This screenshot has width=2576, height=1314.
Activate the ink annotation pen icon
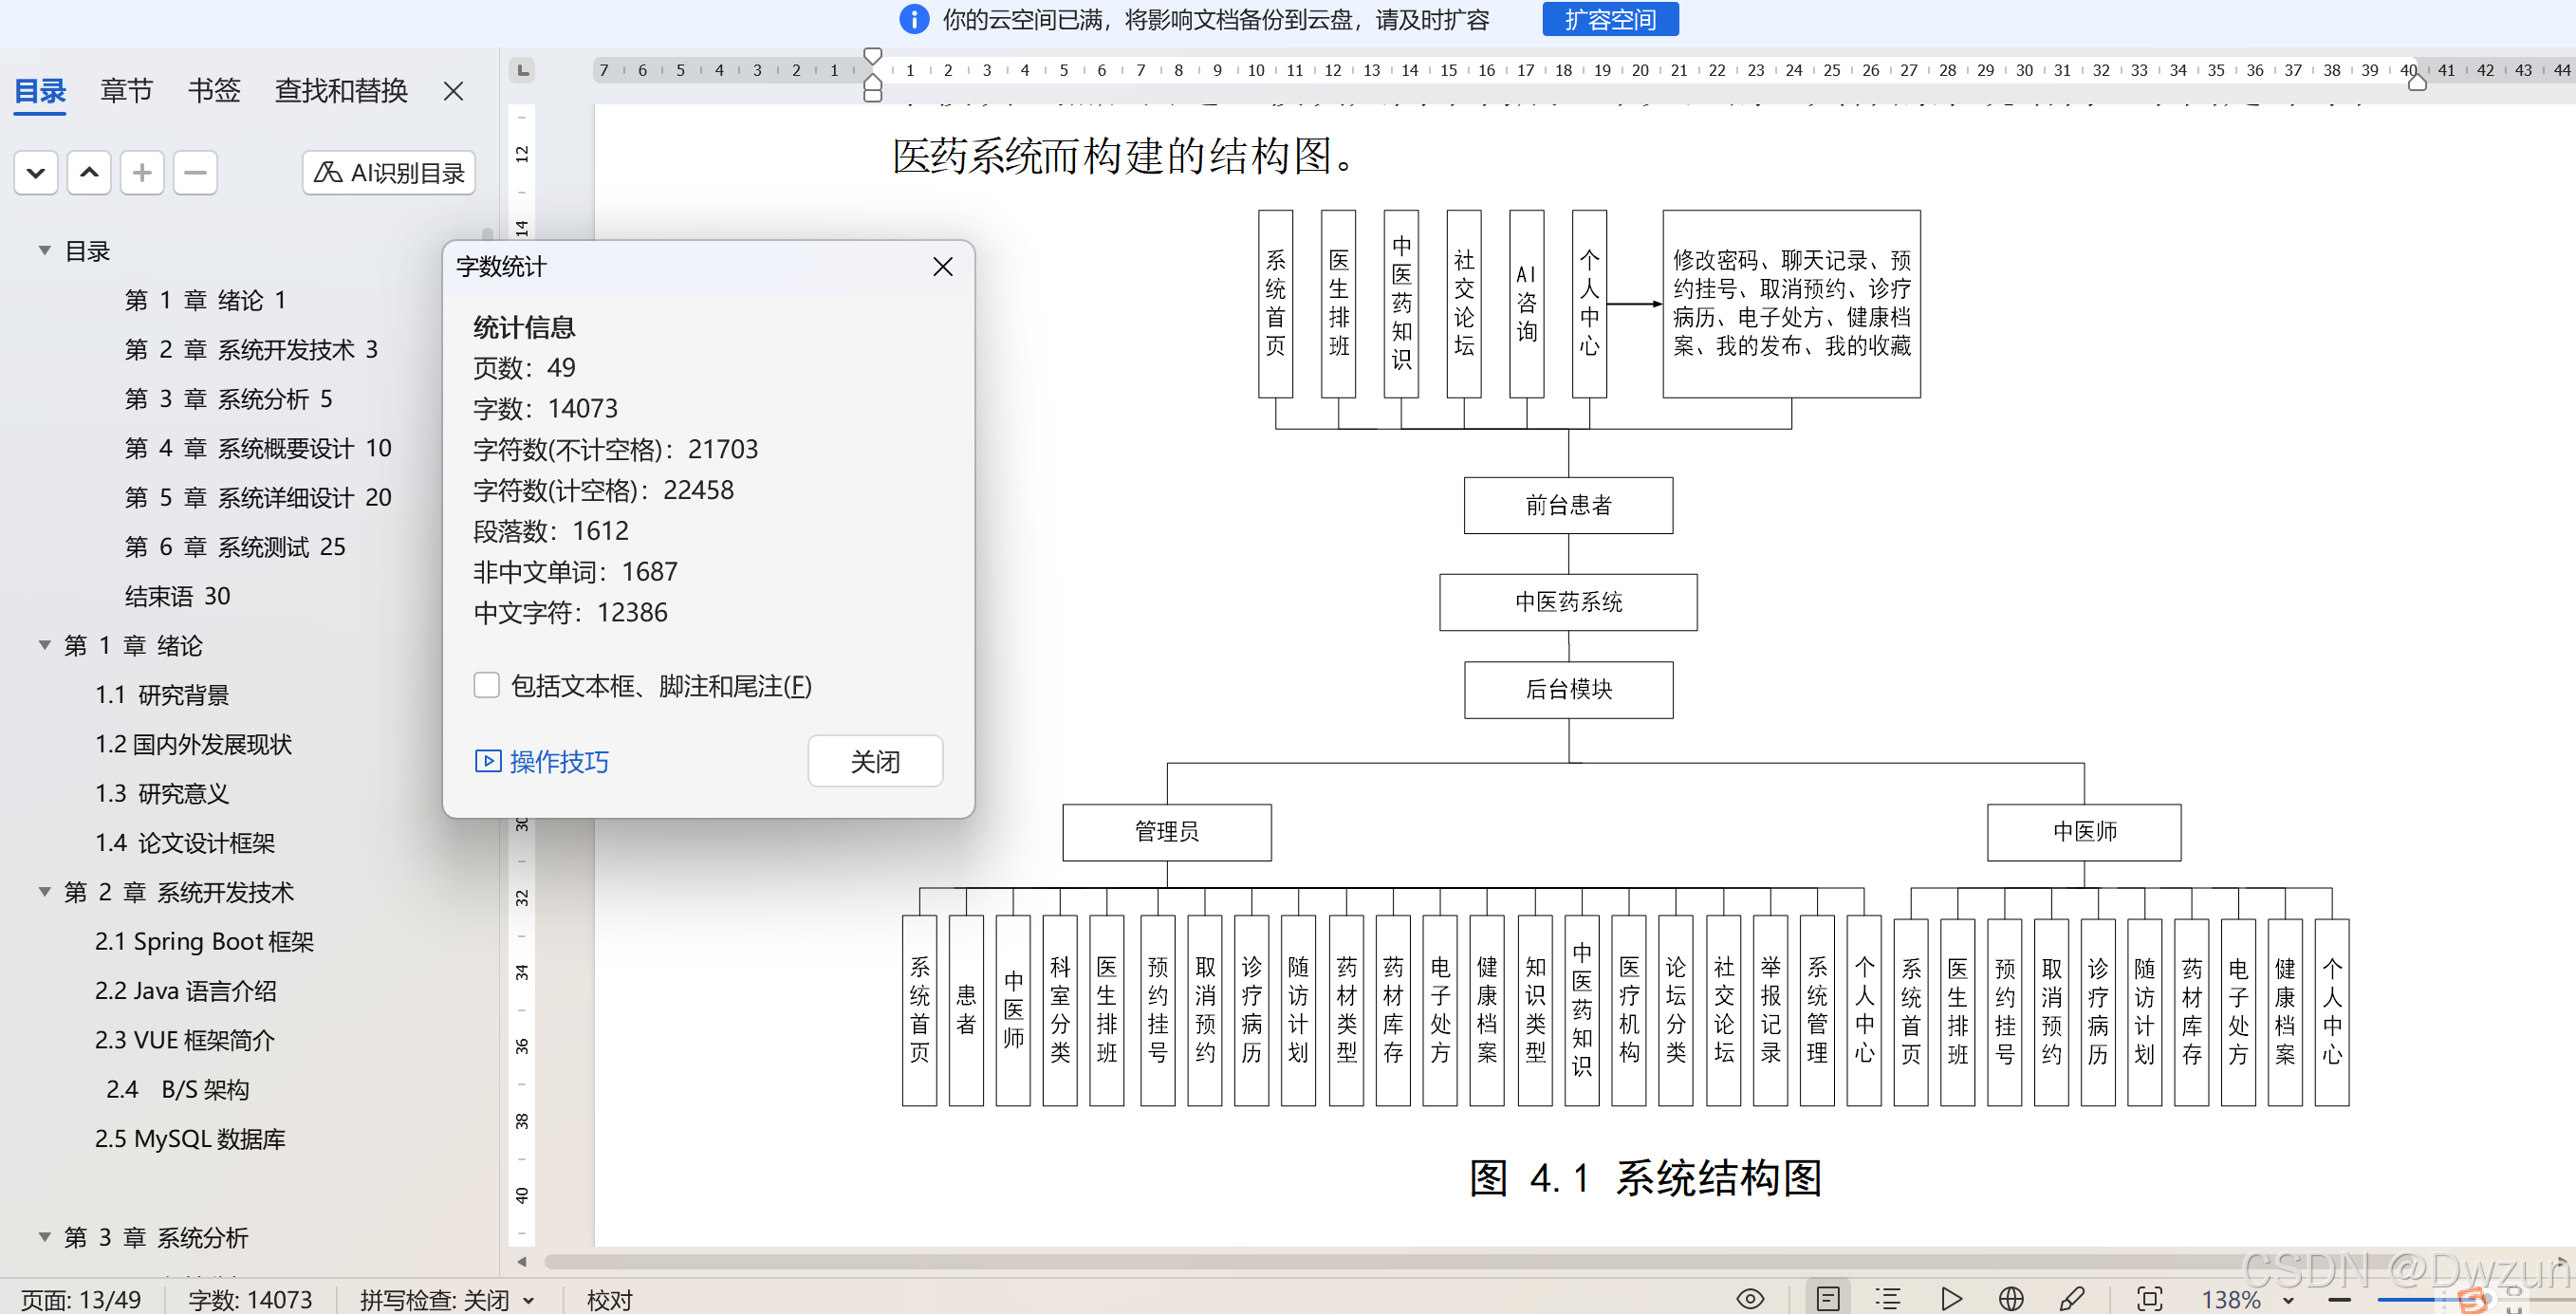click(x=2072, y=1298)
